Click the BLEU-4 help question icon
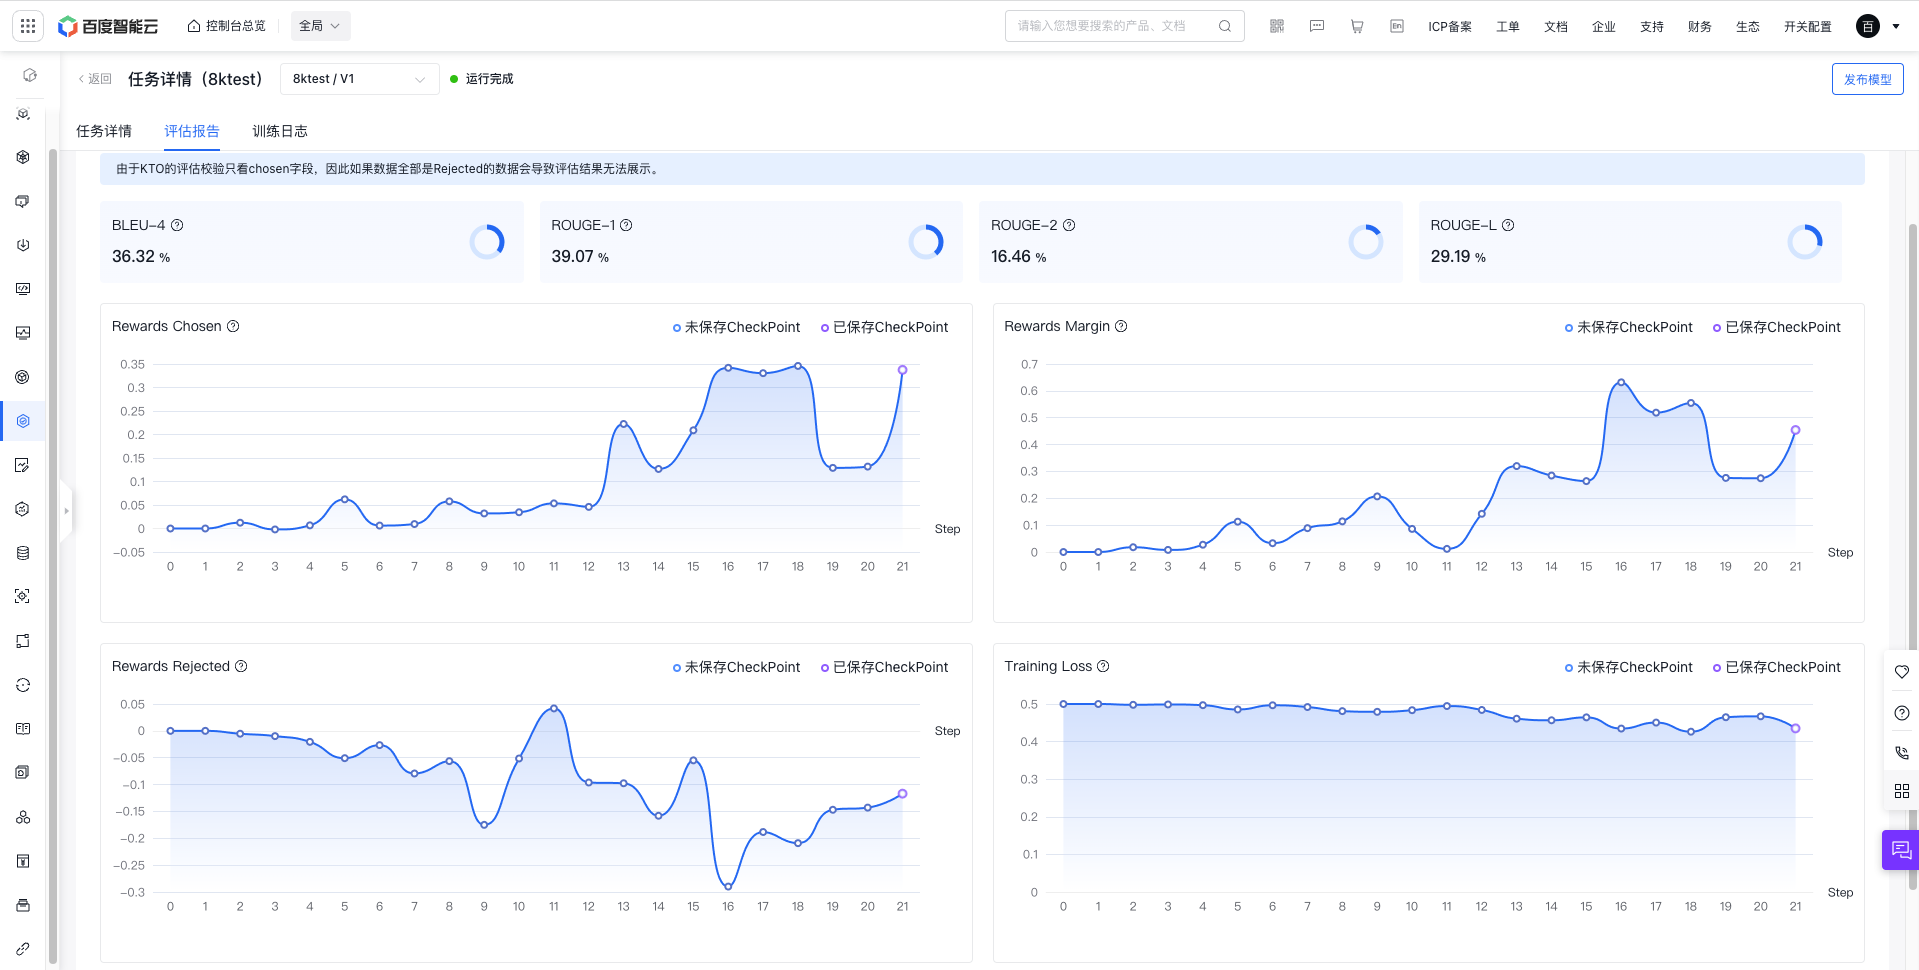Image resolution: width=1919 pixels, height=970 pixels. point(177,225)
